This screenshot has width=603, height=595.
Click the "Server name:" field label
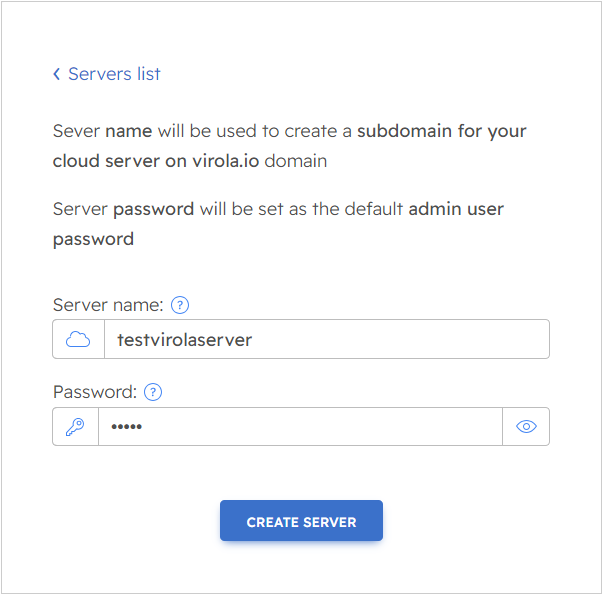click(109, 305)
